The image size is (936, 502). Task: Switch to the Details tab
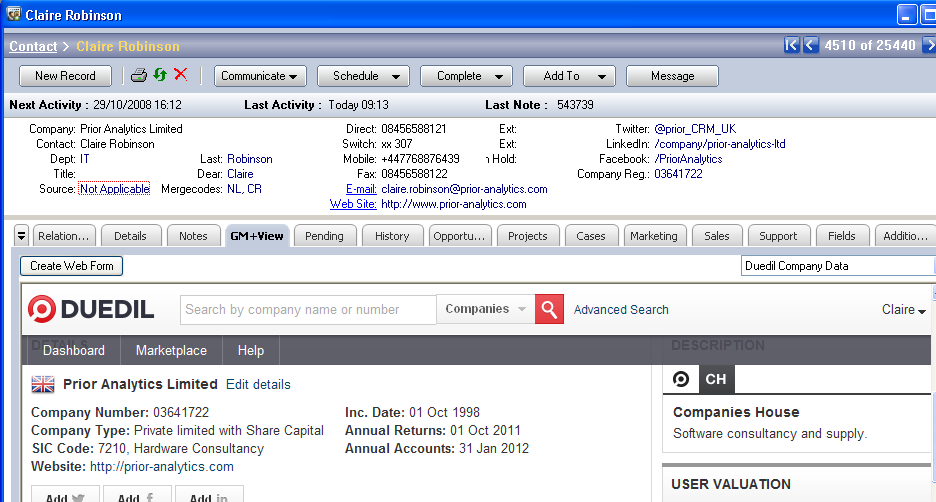point(131,236)
